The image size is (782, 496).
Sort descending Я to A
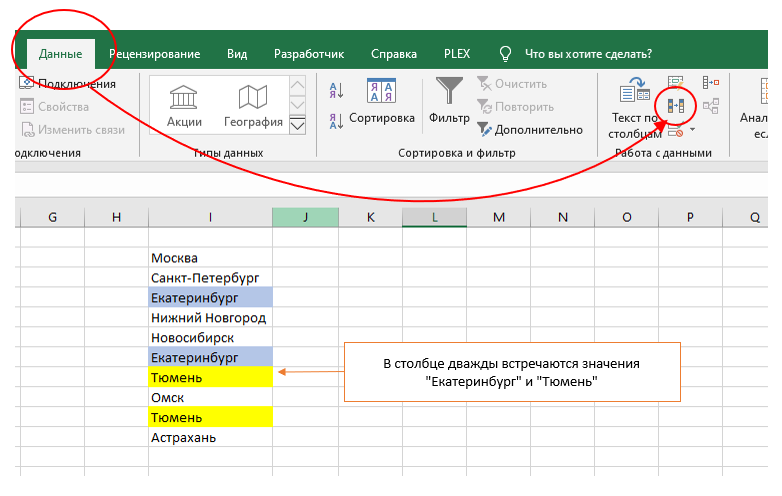click(336, 121)
